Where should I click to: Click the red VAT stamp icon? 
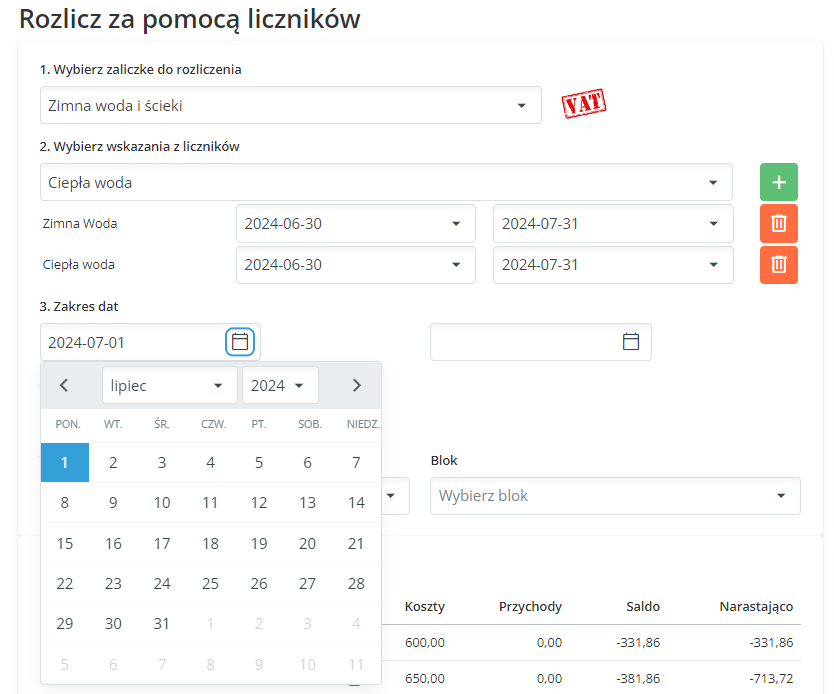pyautogui.click(x=584, y=104)
